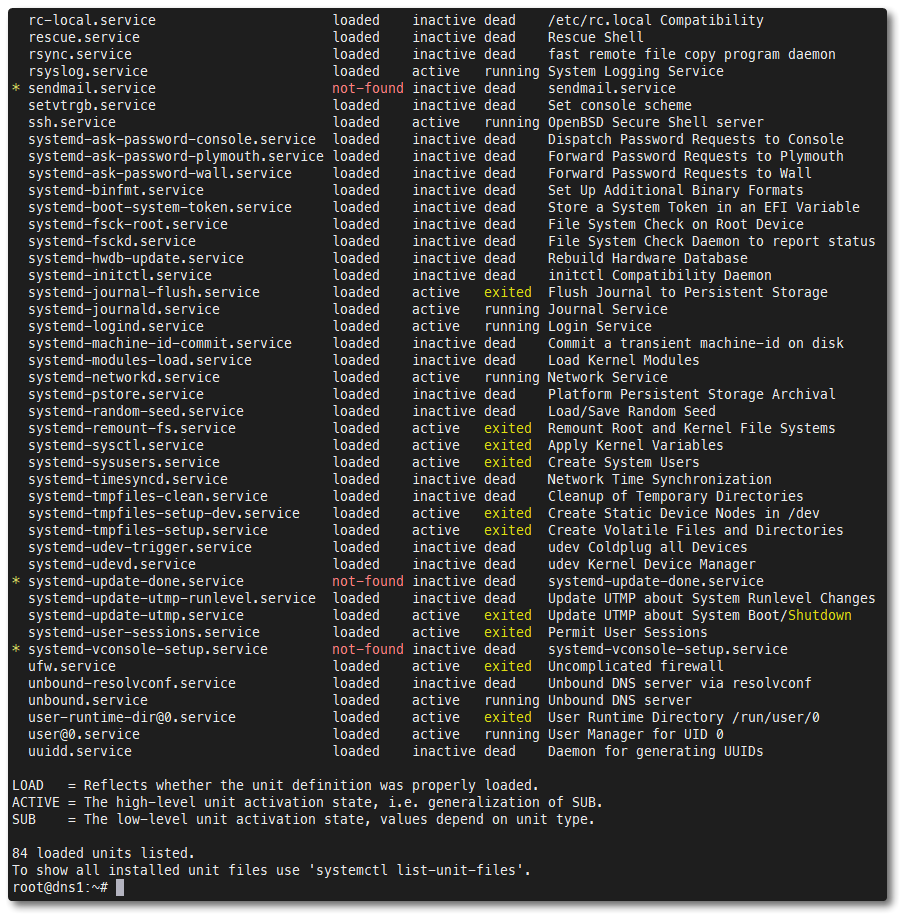Click the '84 loaded units listed' summary line
The image size is (900, 914).
click(x=103, y=853)
